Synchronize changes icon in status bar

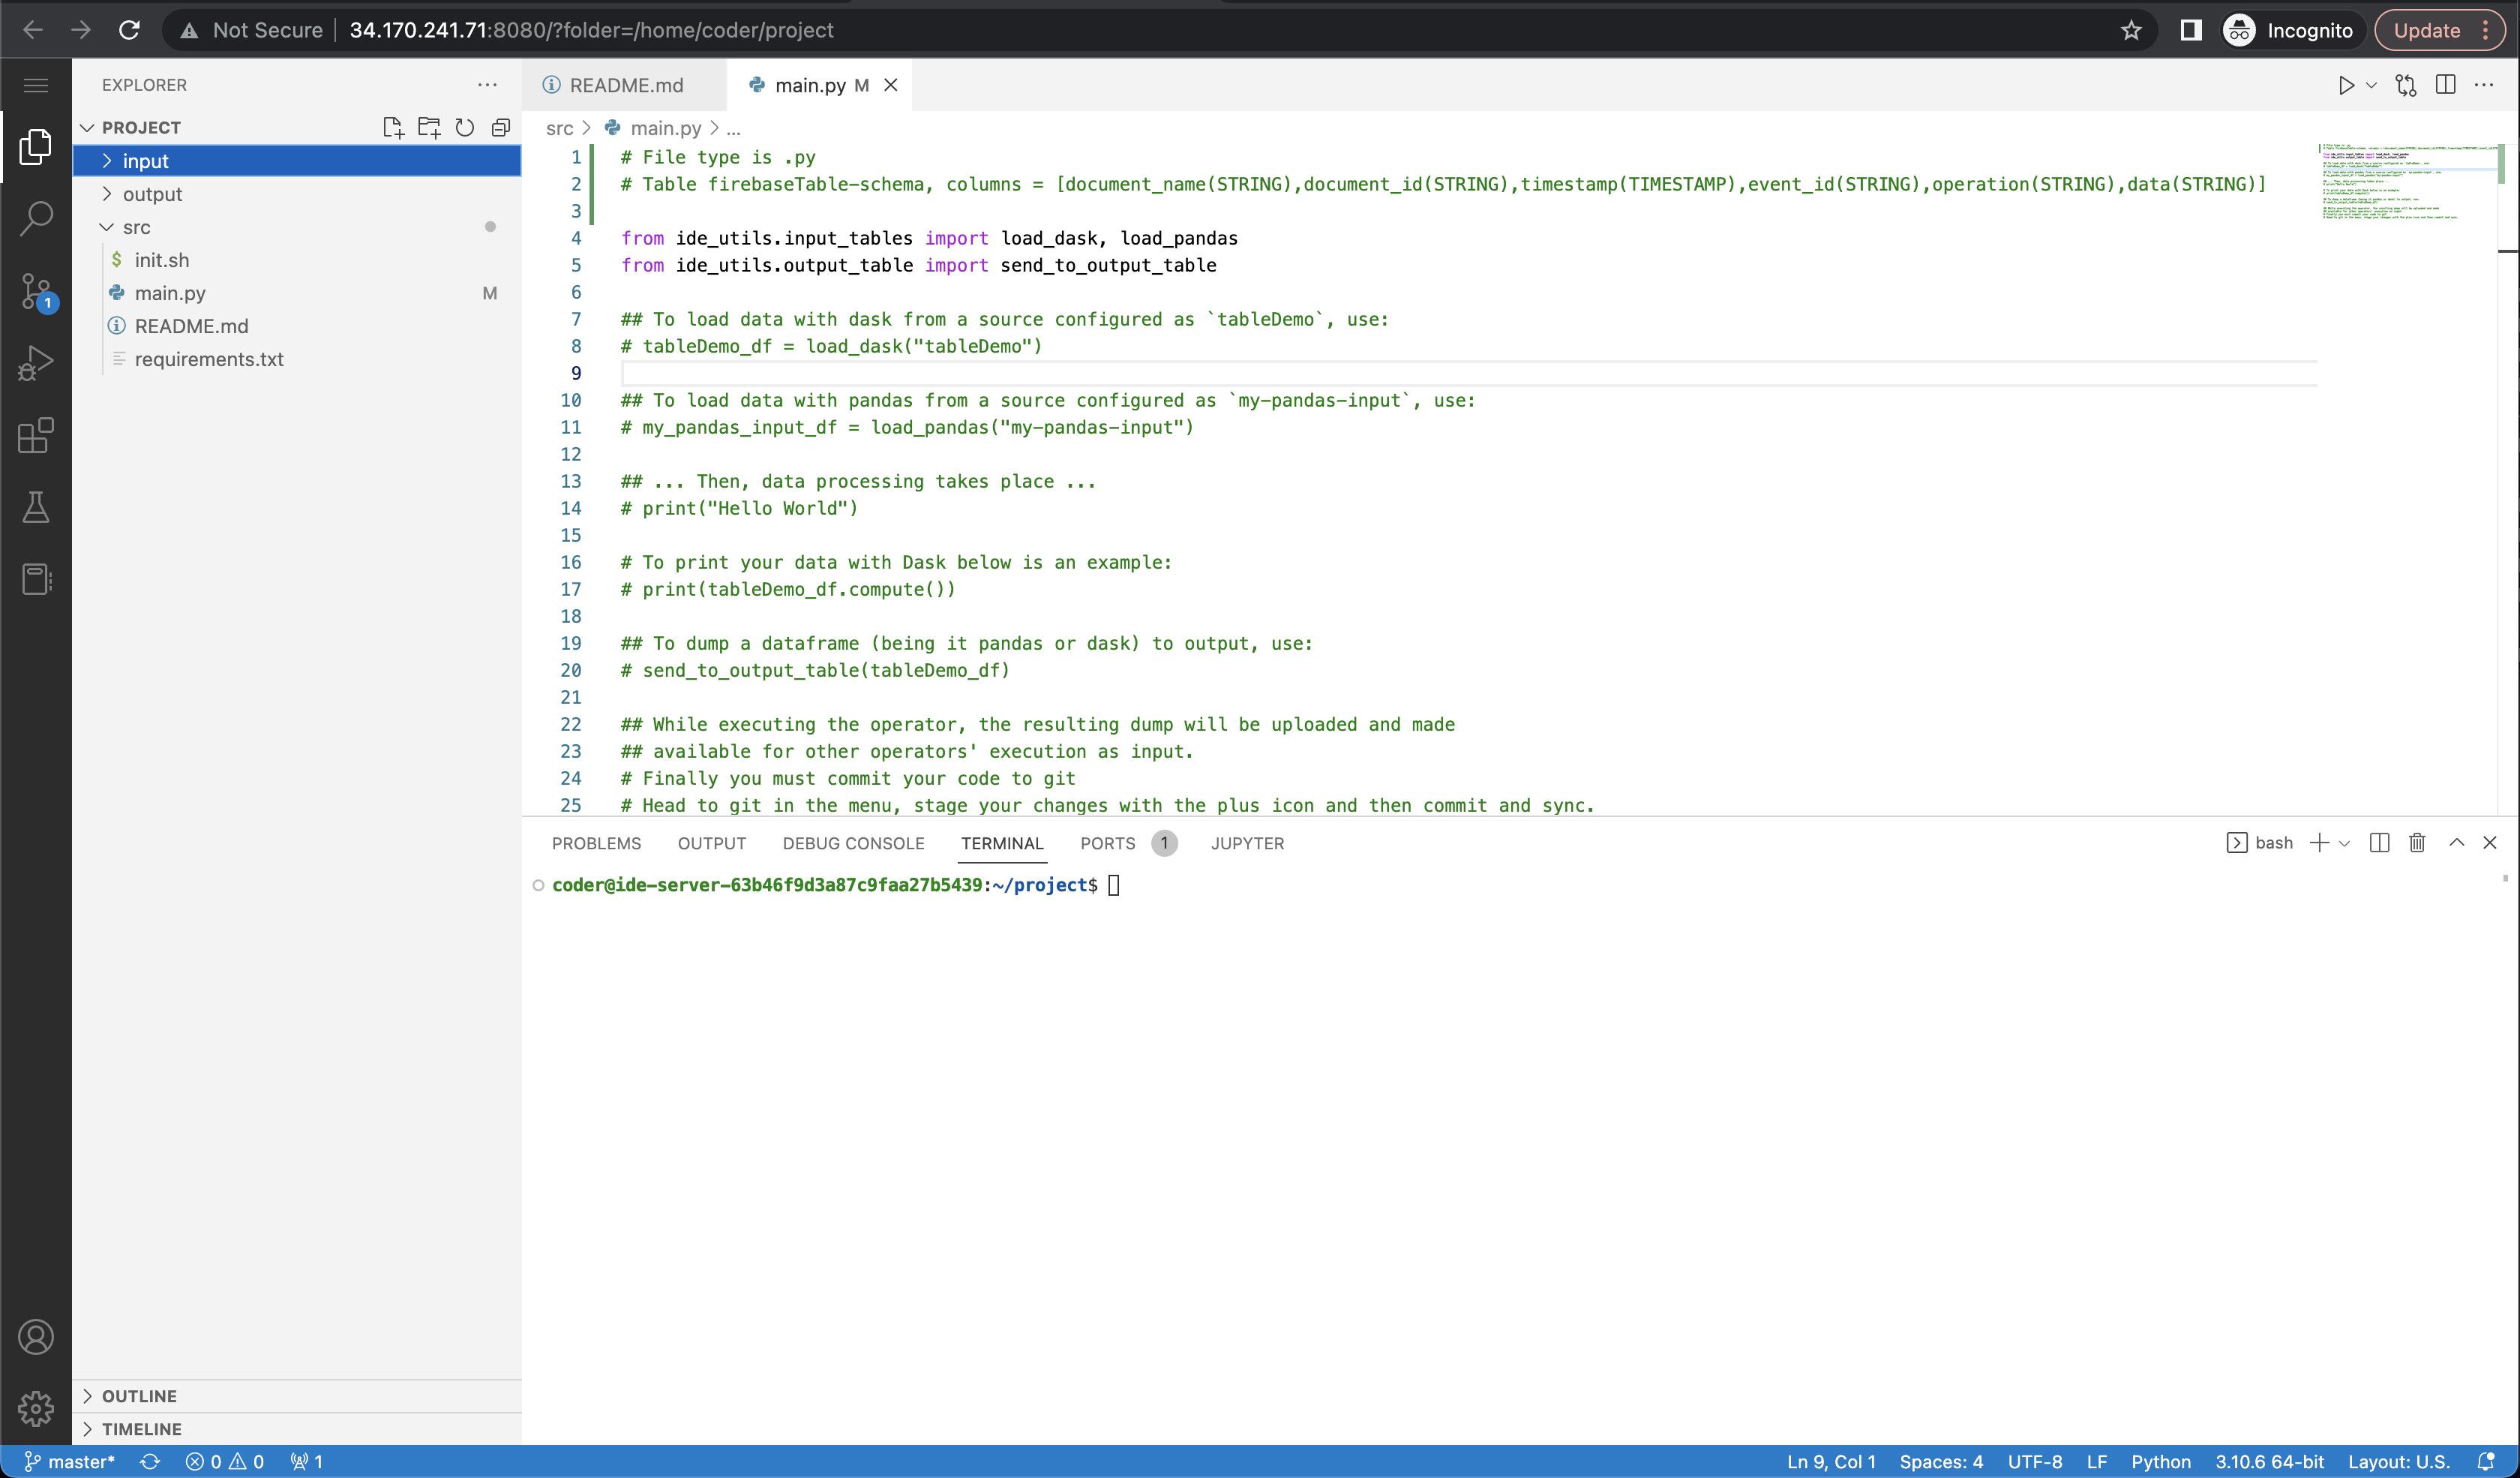pos(150,1461)
